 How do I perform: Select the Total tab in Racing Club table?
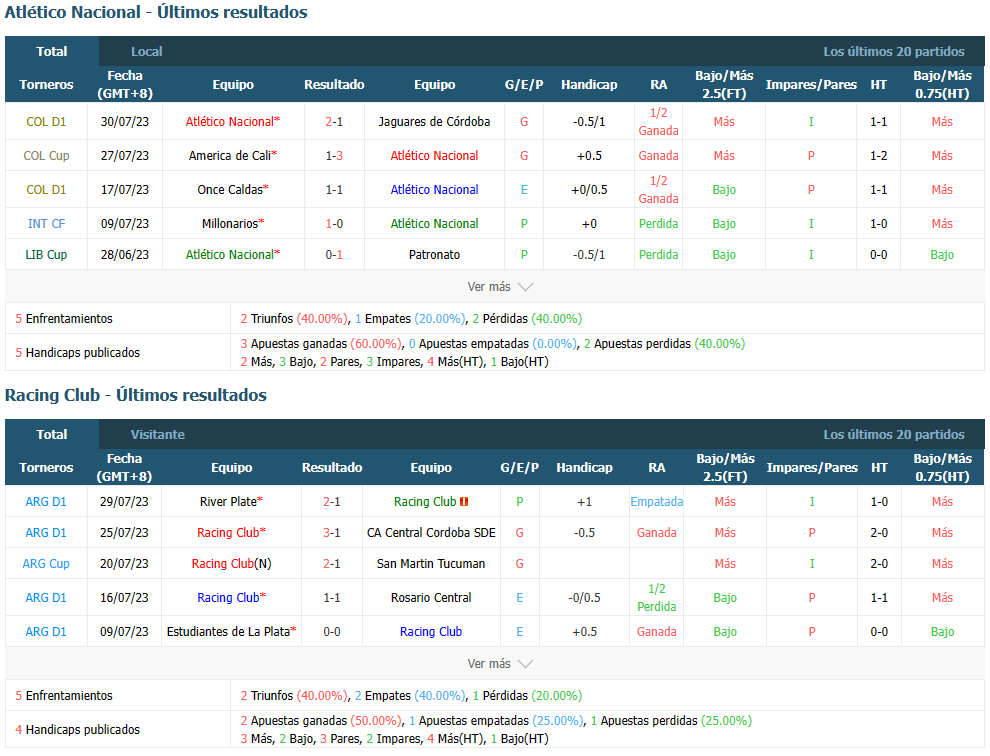pyautogui.click(x=52, y=435)
